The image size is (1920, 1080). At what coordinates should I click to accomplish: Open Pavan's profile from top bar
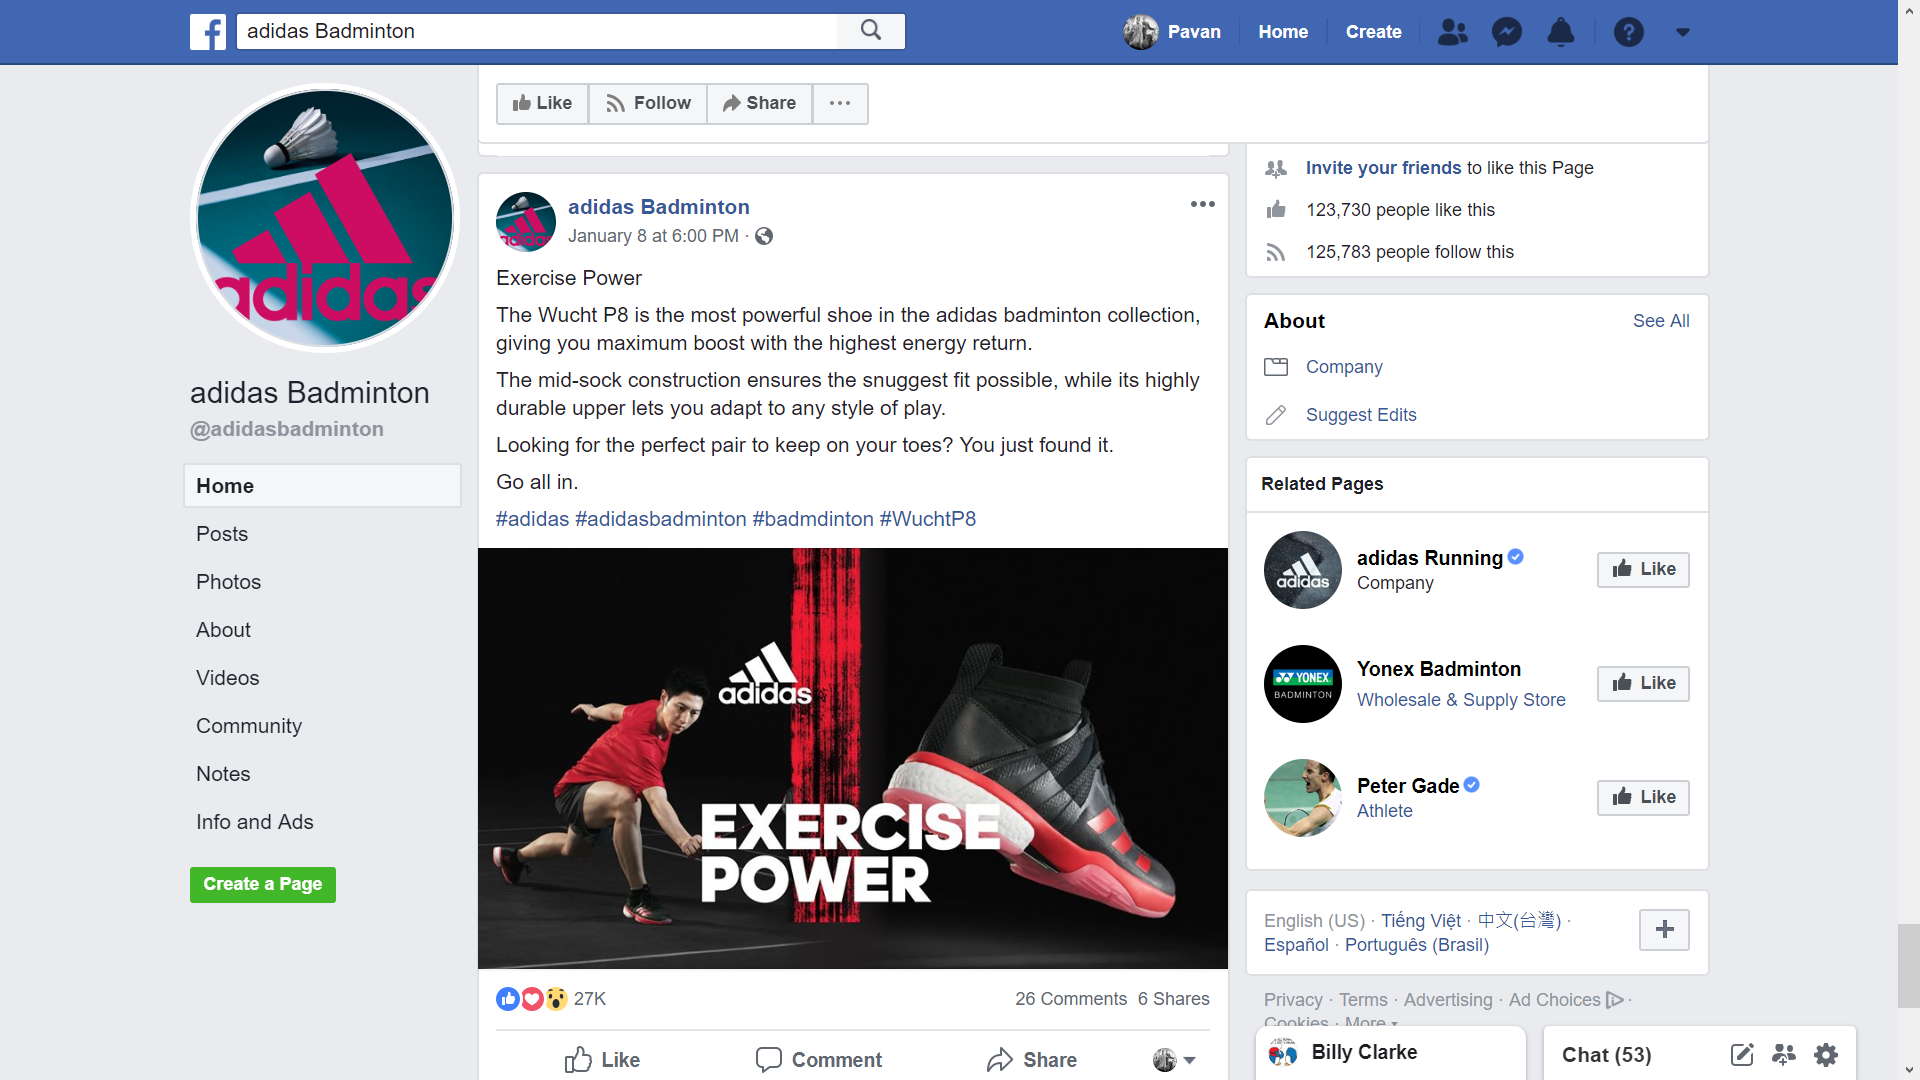[1172, 32]
